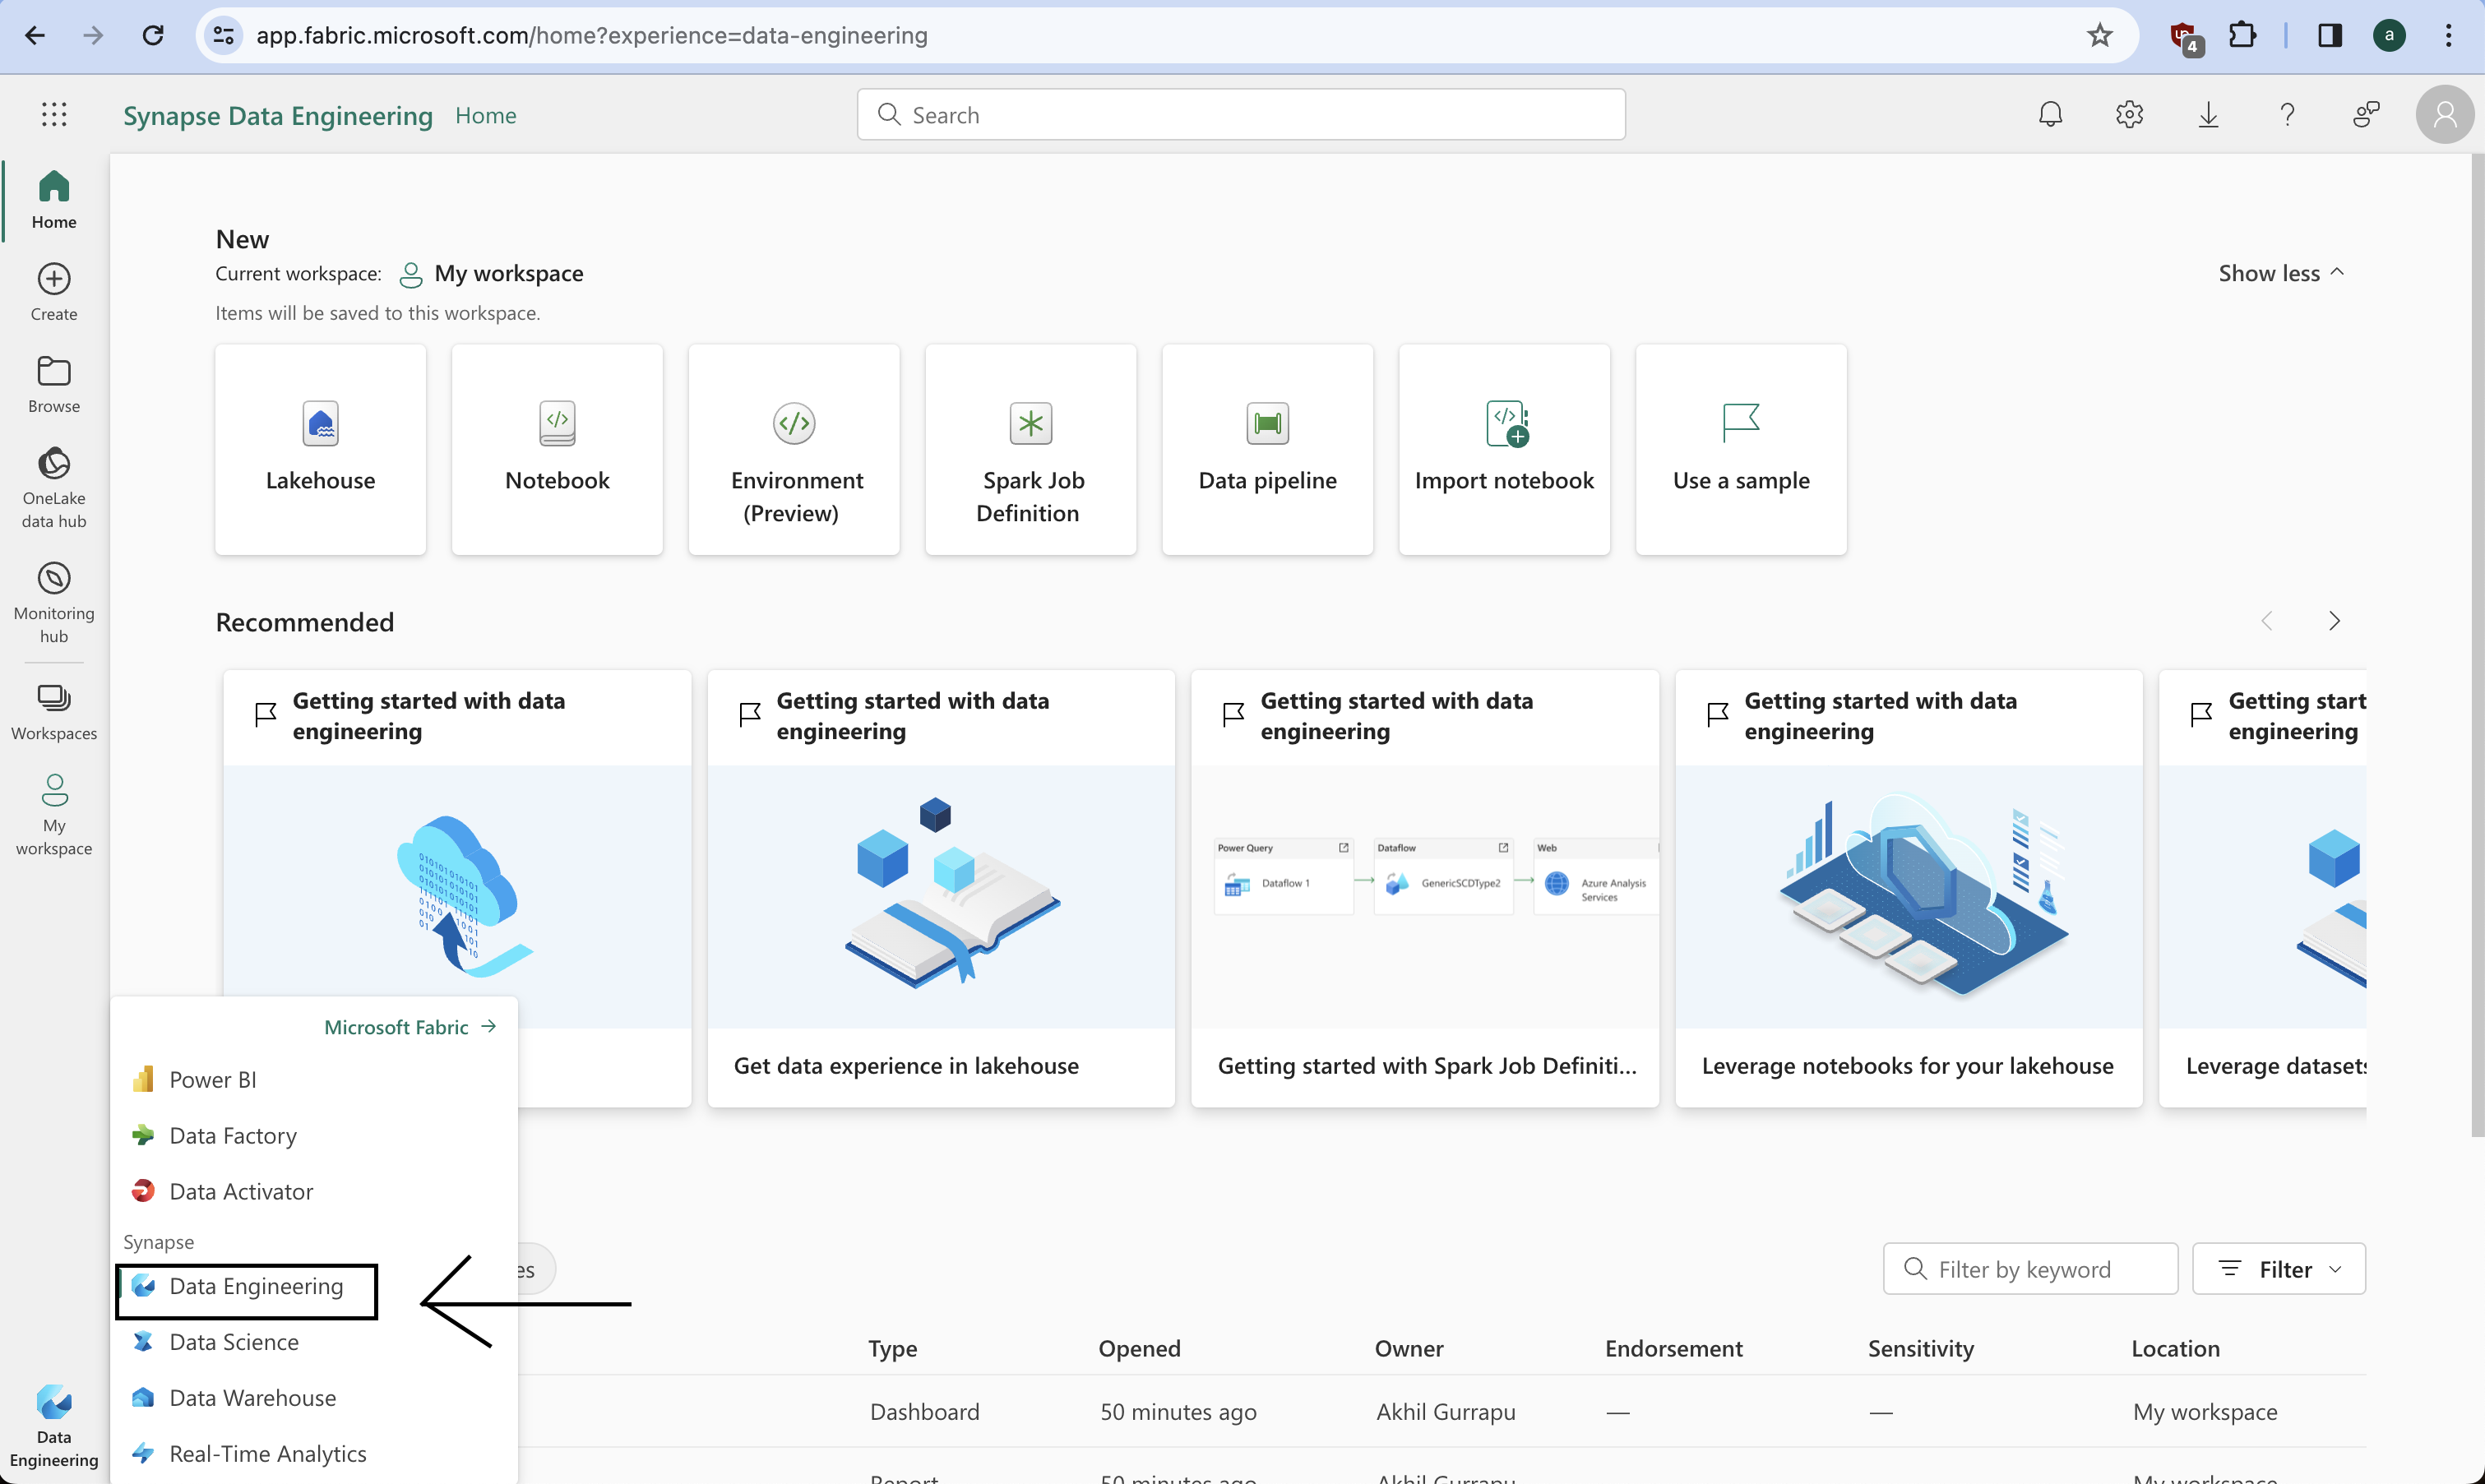Click the page vertical scrollbar
The image size is (2485, 1484).
2477,645
